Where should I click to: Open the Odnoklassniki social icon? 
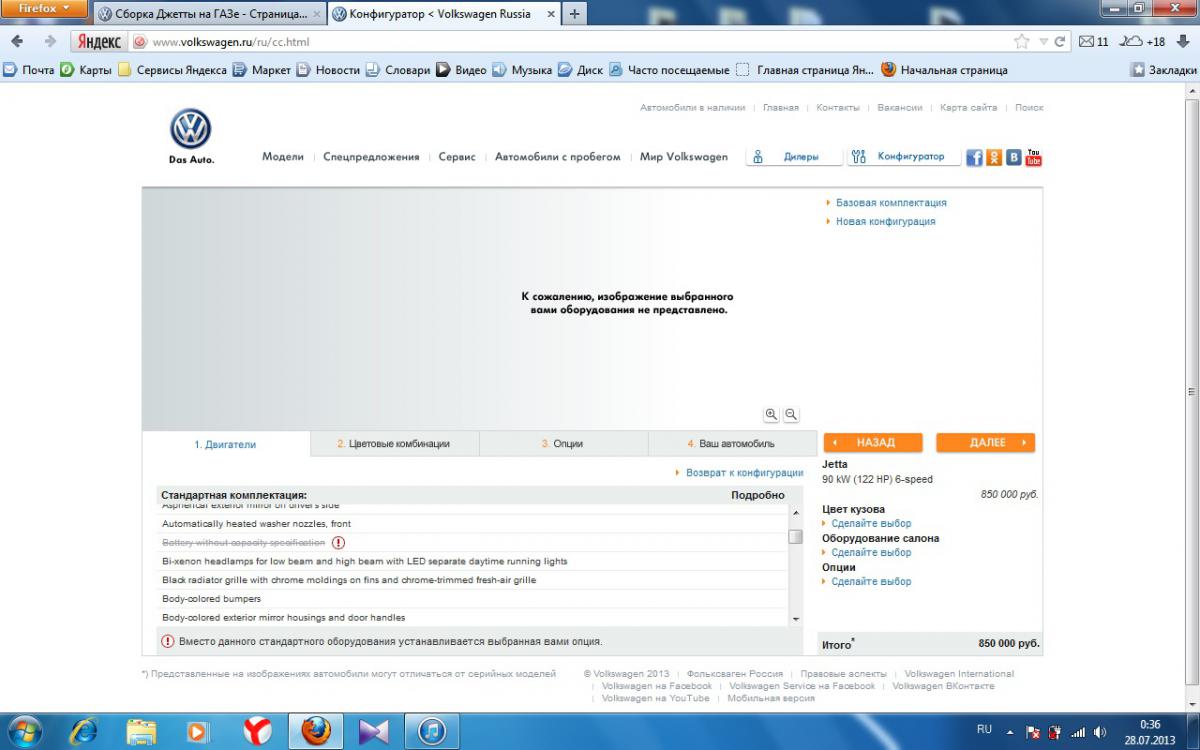pyautogui.click(x=994, y=157)
